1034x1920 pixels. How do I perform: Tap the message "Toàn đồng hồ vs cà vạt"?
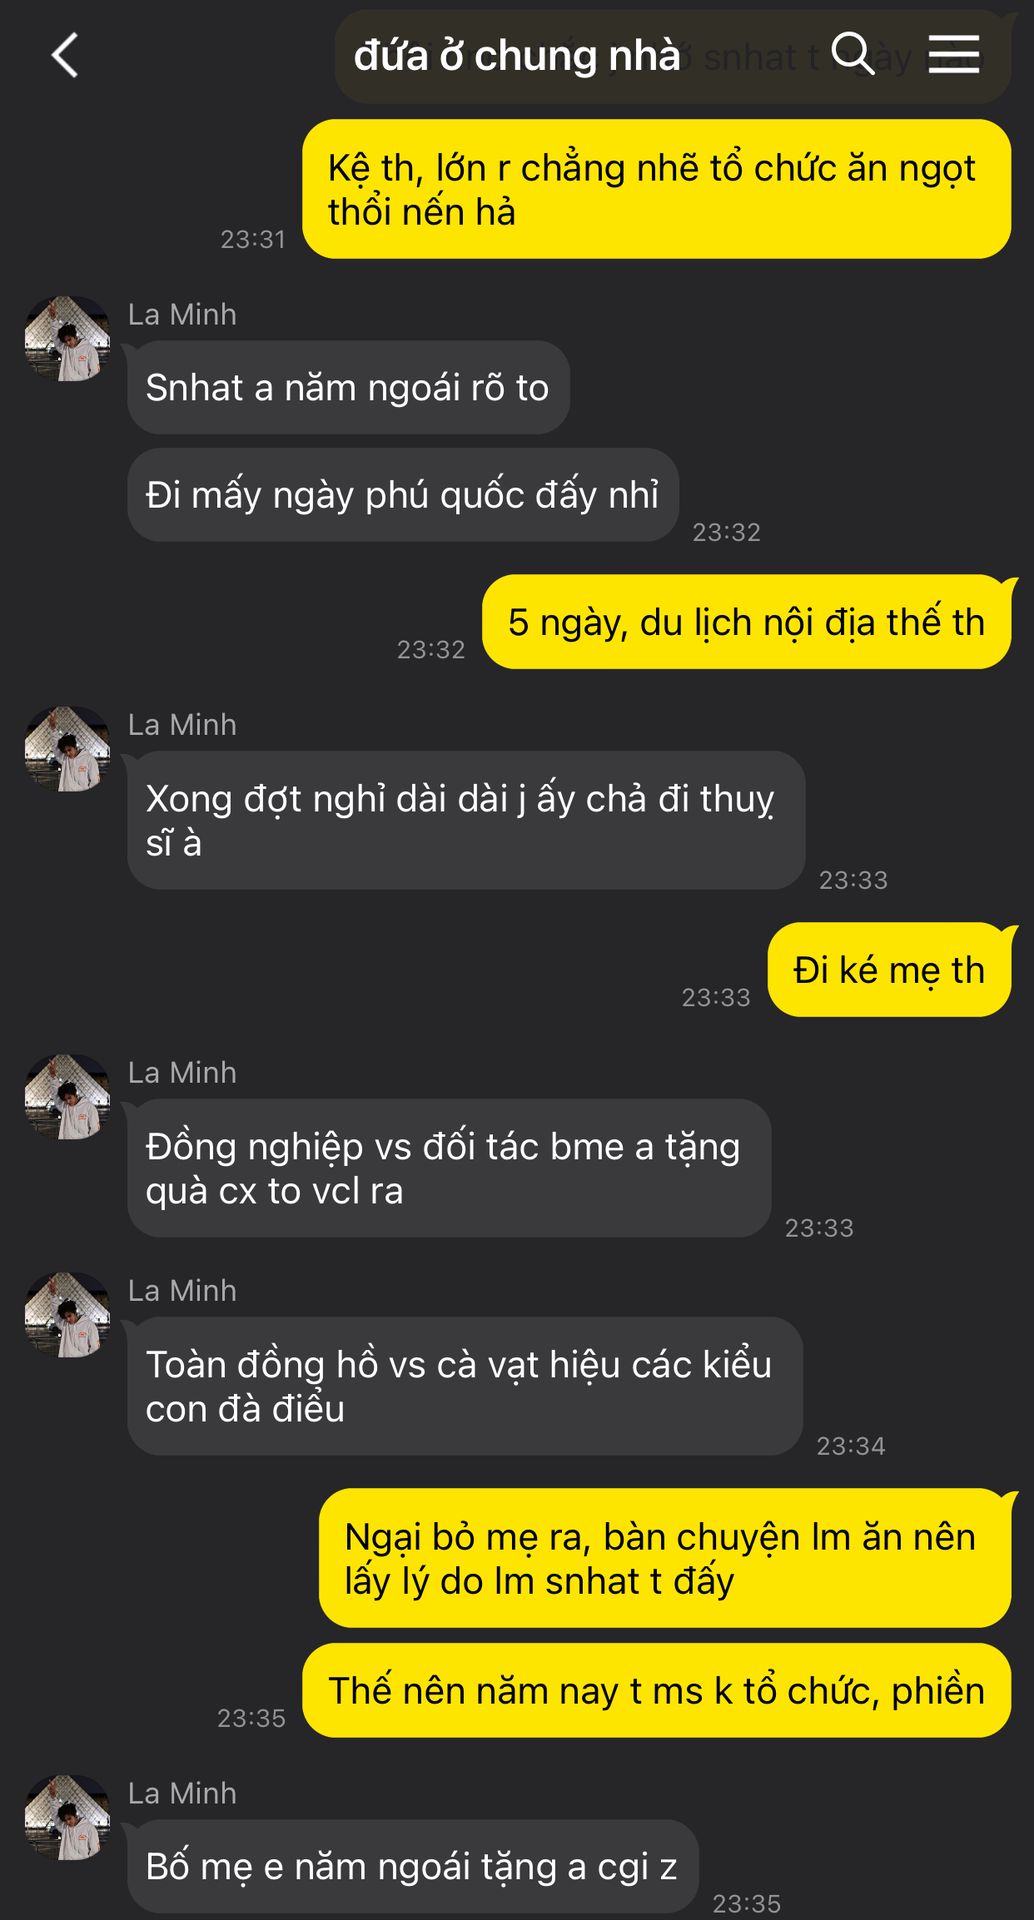[465, 1386]
